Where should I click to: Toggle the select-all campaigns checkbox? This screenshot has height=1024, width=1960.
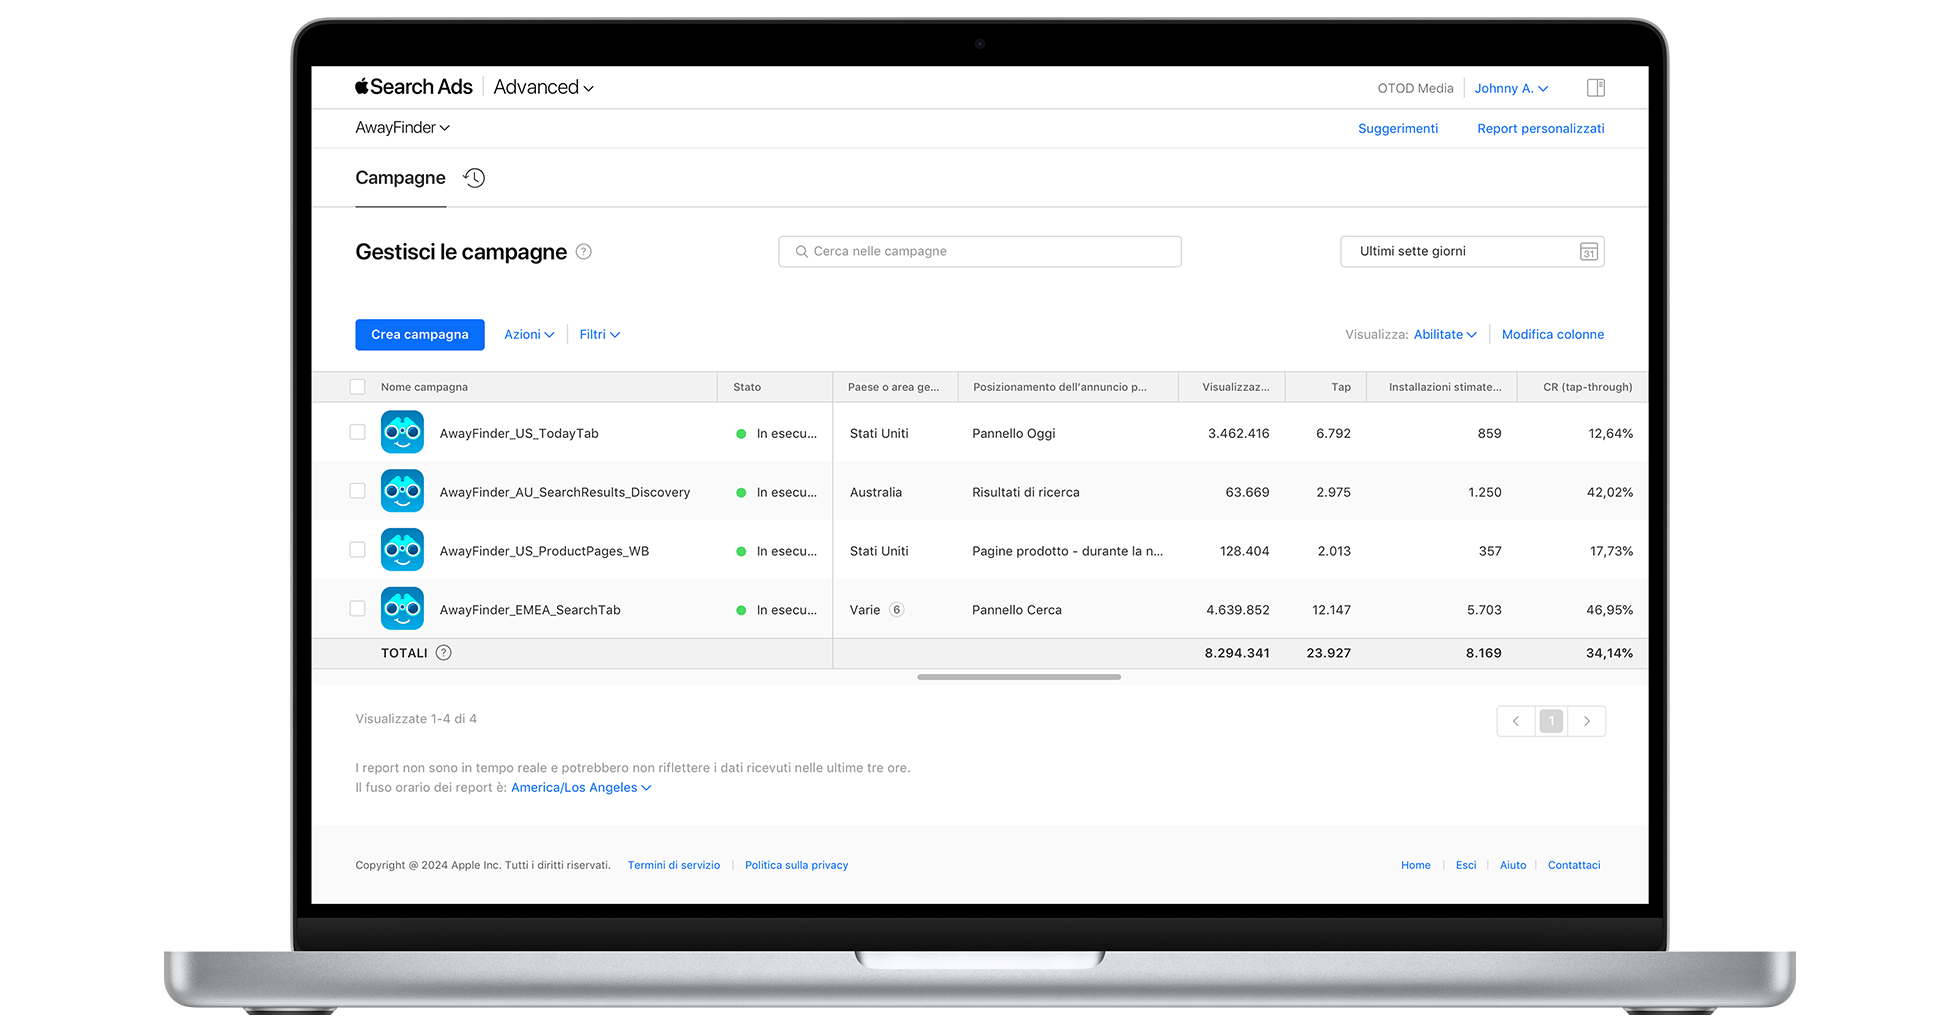click(x=357, y=387)
